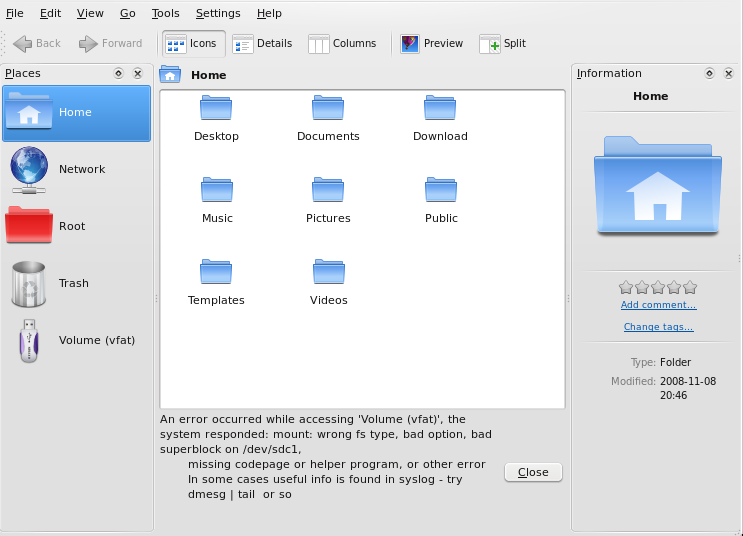Screen dimensions: 743x536
Task: Split the view with Split button
Action: click(503, 43)
